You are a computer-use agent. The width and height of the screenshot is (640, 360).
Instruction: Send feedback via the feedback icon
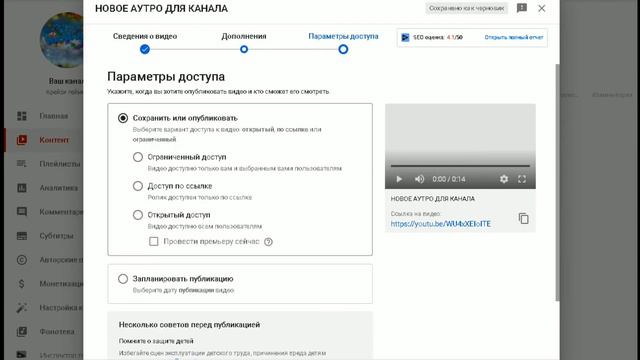(522, 8)
